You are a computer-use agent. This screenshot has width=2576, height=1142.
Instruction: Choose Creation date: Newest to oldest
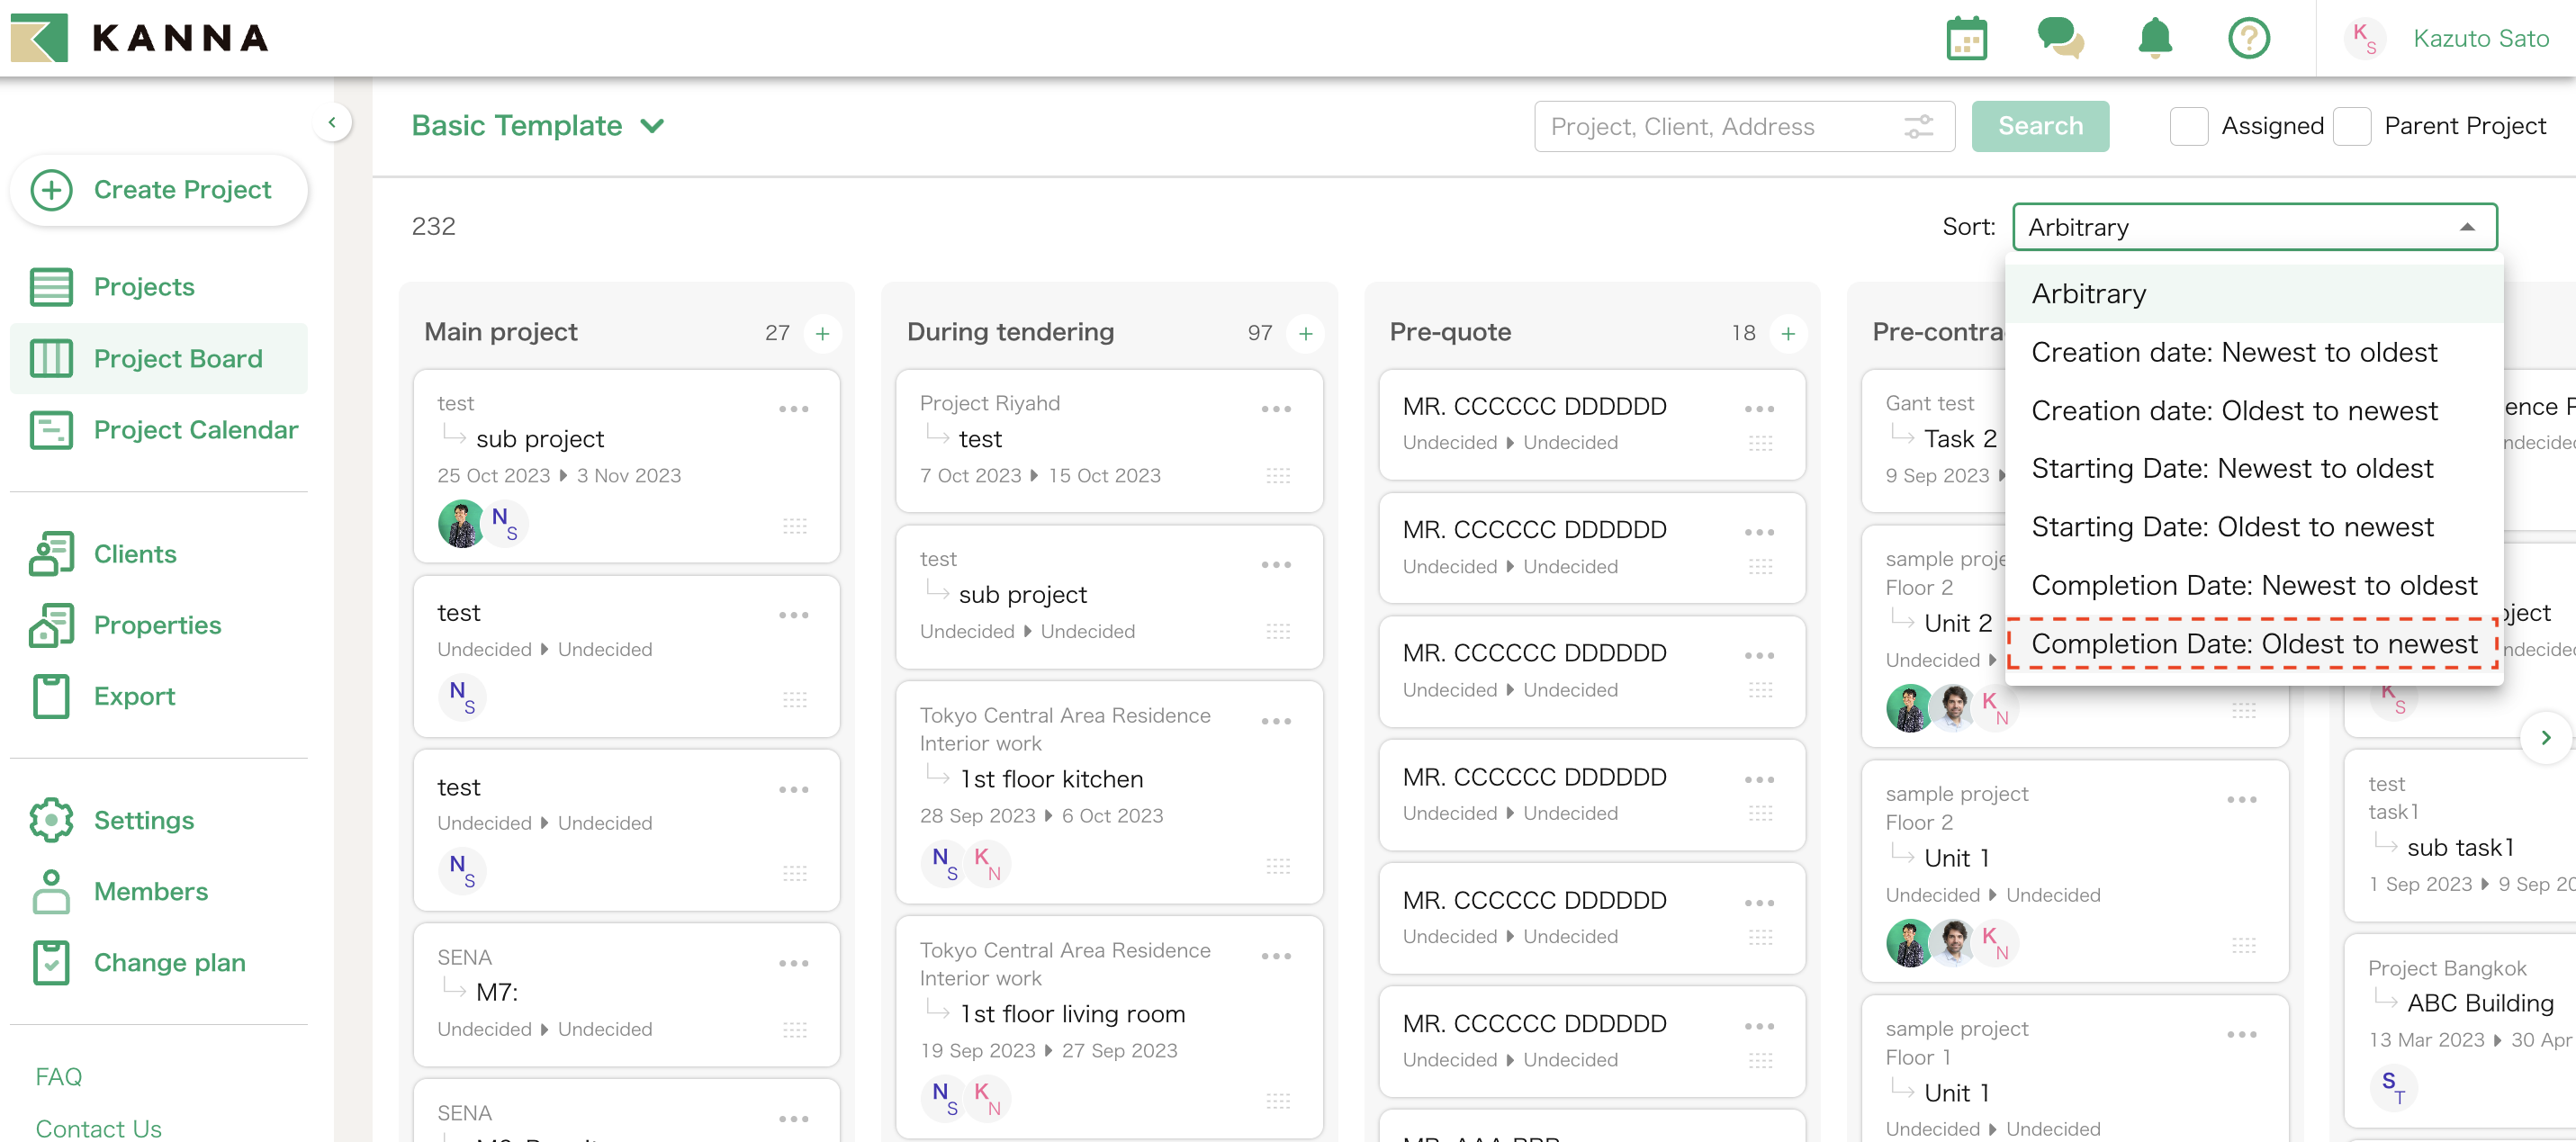[x=2233, y=353]
